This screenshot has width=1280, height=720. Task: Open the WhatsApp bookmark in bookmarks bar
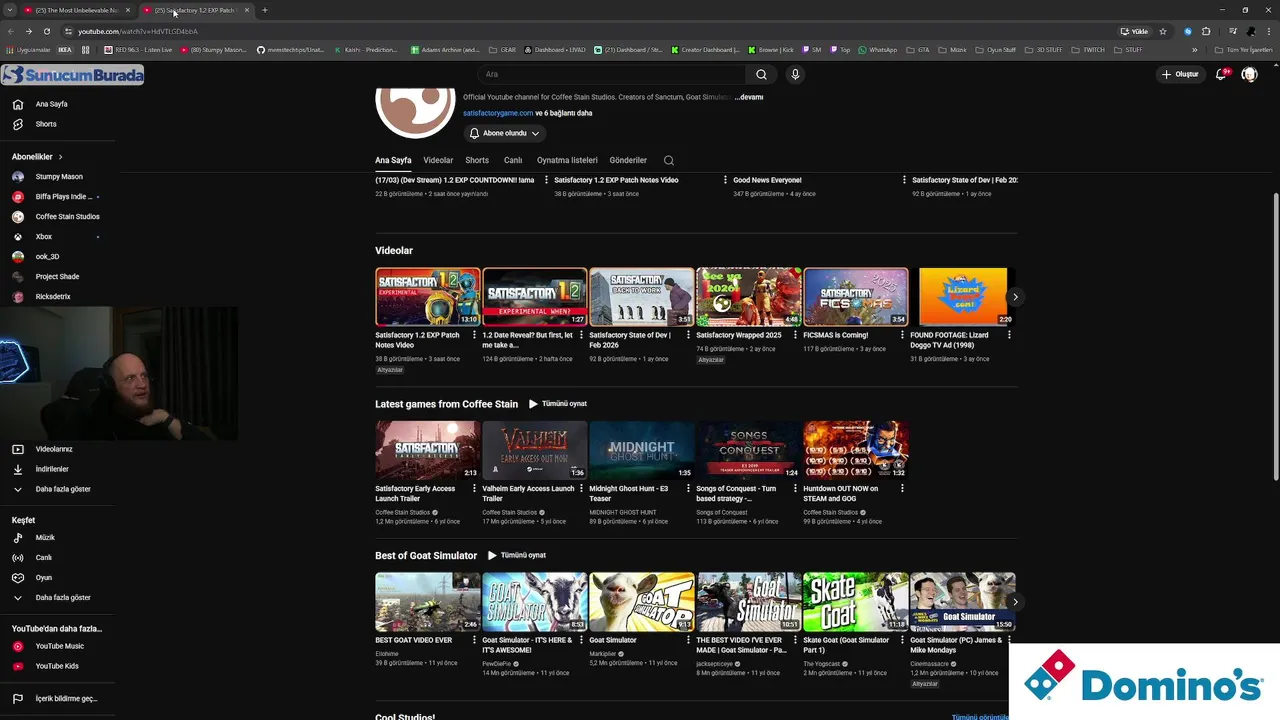click(878, 49)
